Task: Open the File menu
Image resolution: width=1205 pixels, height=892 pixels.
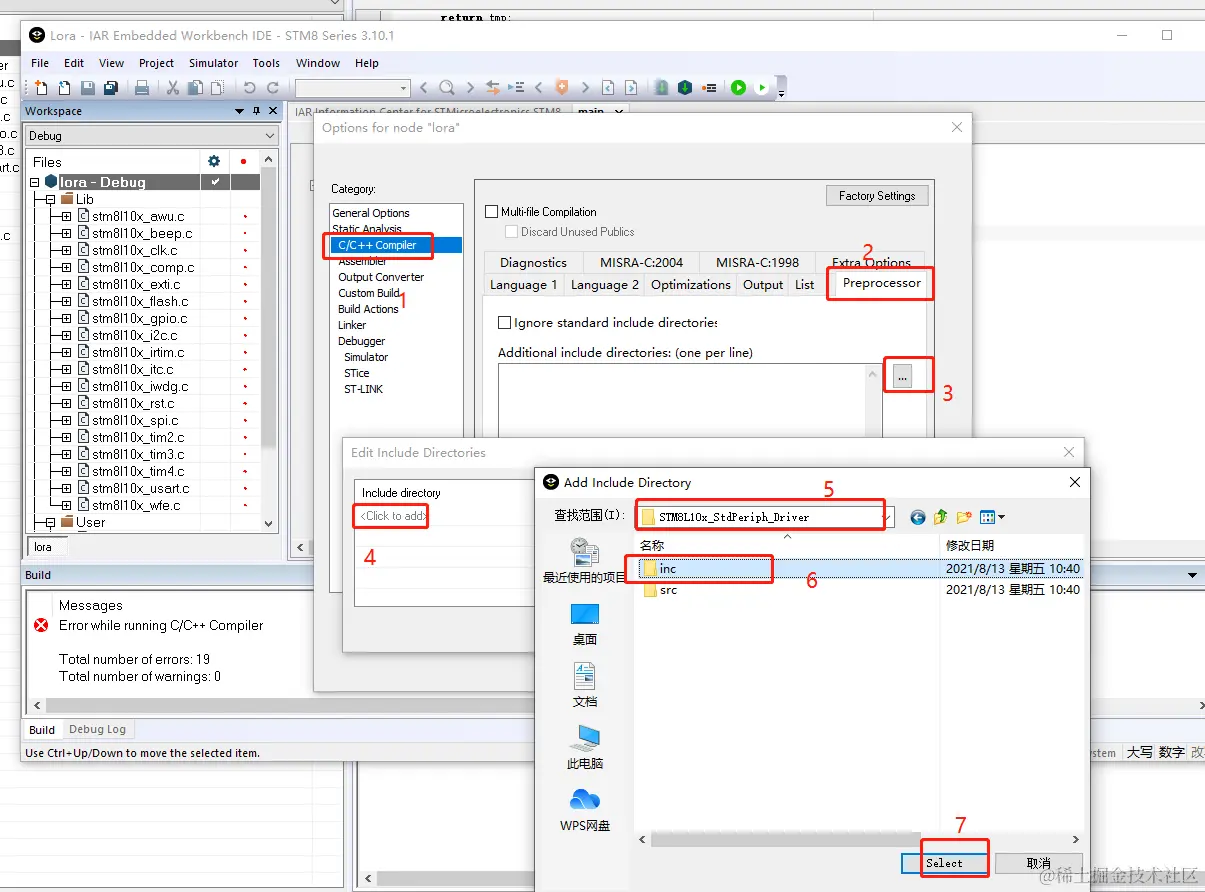Action: click(x=40, y=63)
